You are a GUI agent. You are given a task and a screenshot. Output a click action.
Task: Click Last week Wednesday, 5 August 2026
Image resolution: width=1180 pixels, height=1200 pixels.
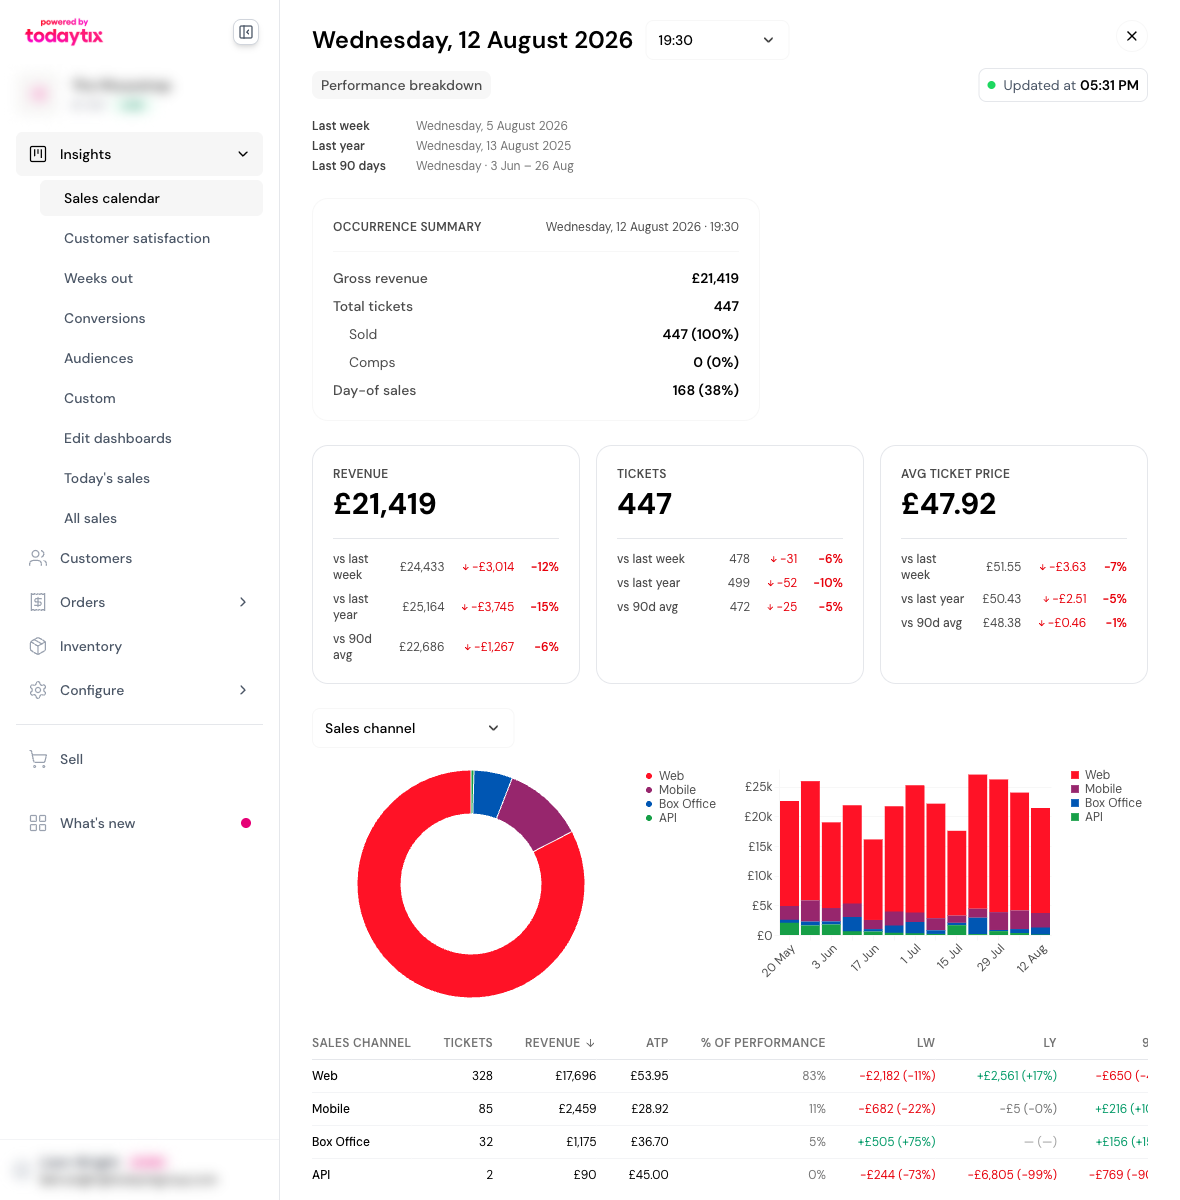click(440, 126)
